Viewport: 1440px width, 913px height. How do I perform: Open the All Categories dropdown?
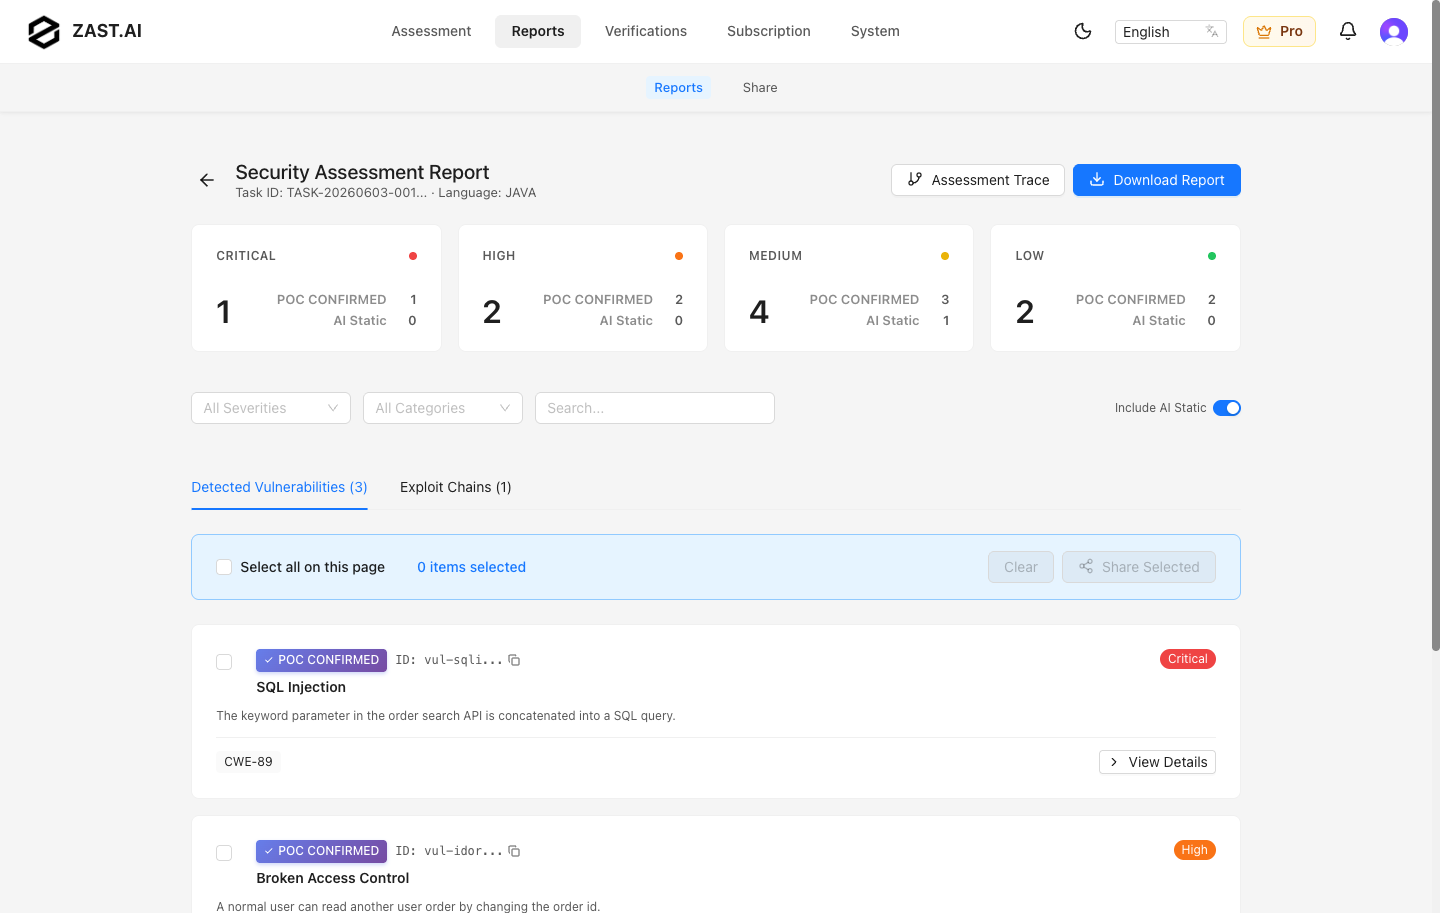[443, 408]
